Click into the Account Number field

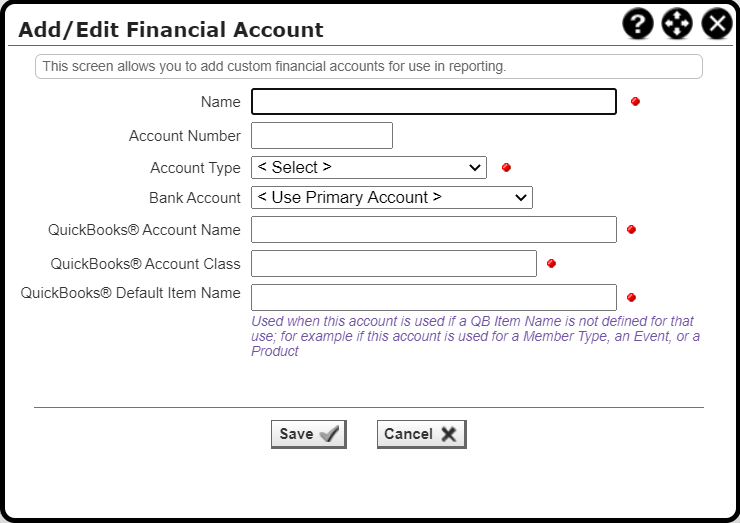pos(321,135)
